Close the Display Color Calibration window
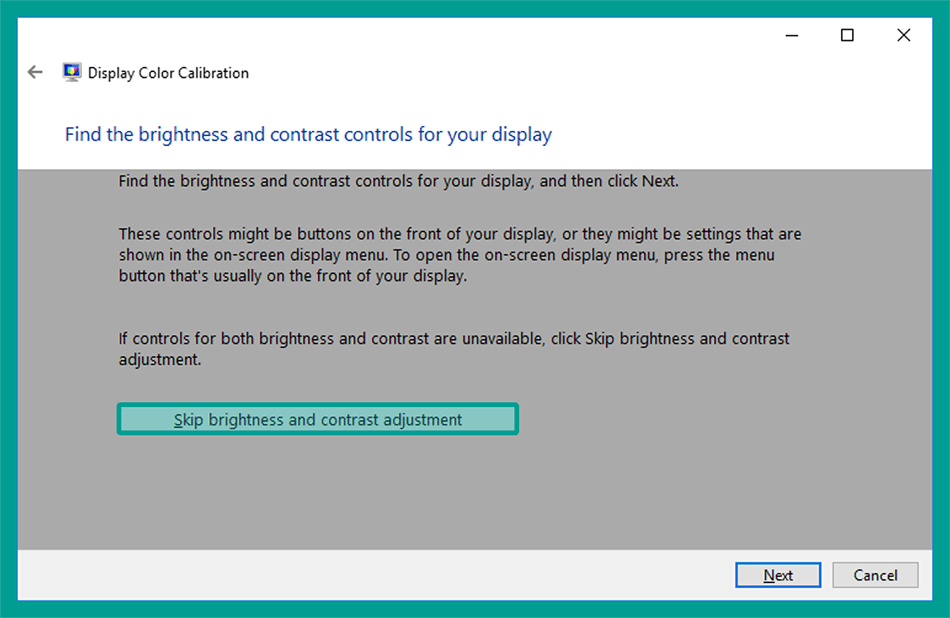Screen dimensions: 950x618 point(903,35)
